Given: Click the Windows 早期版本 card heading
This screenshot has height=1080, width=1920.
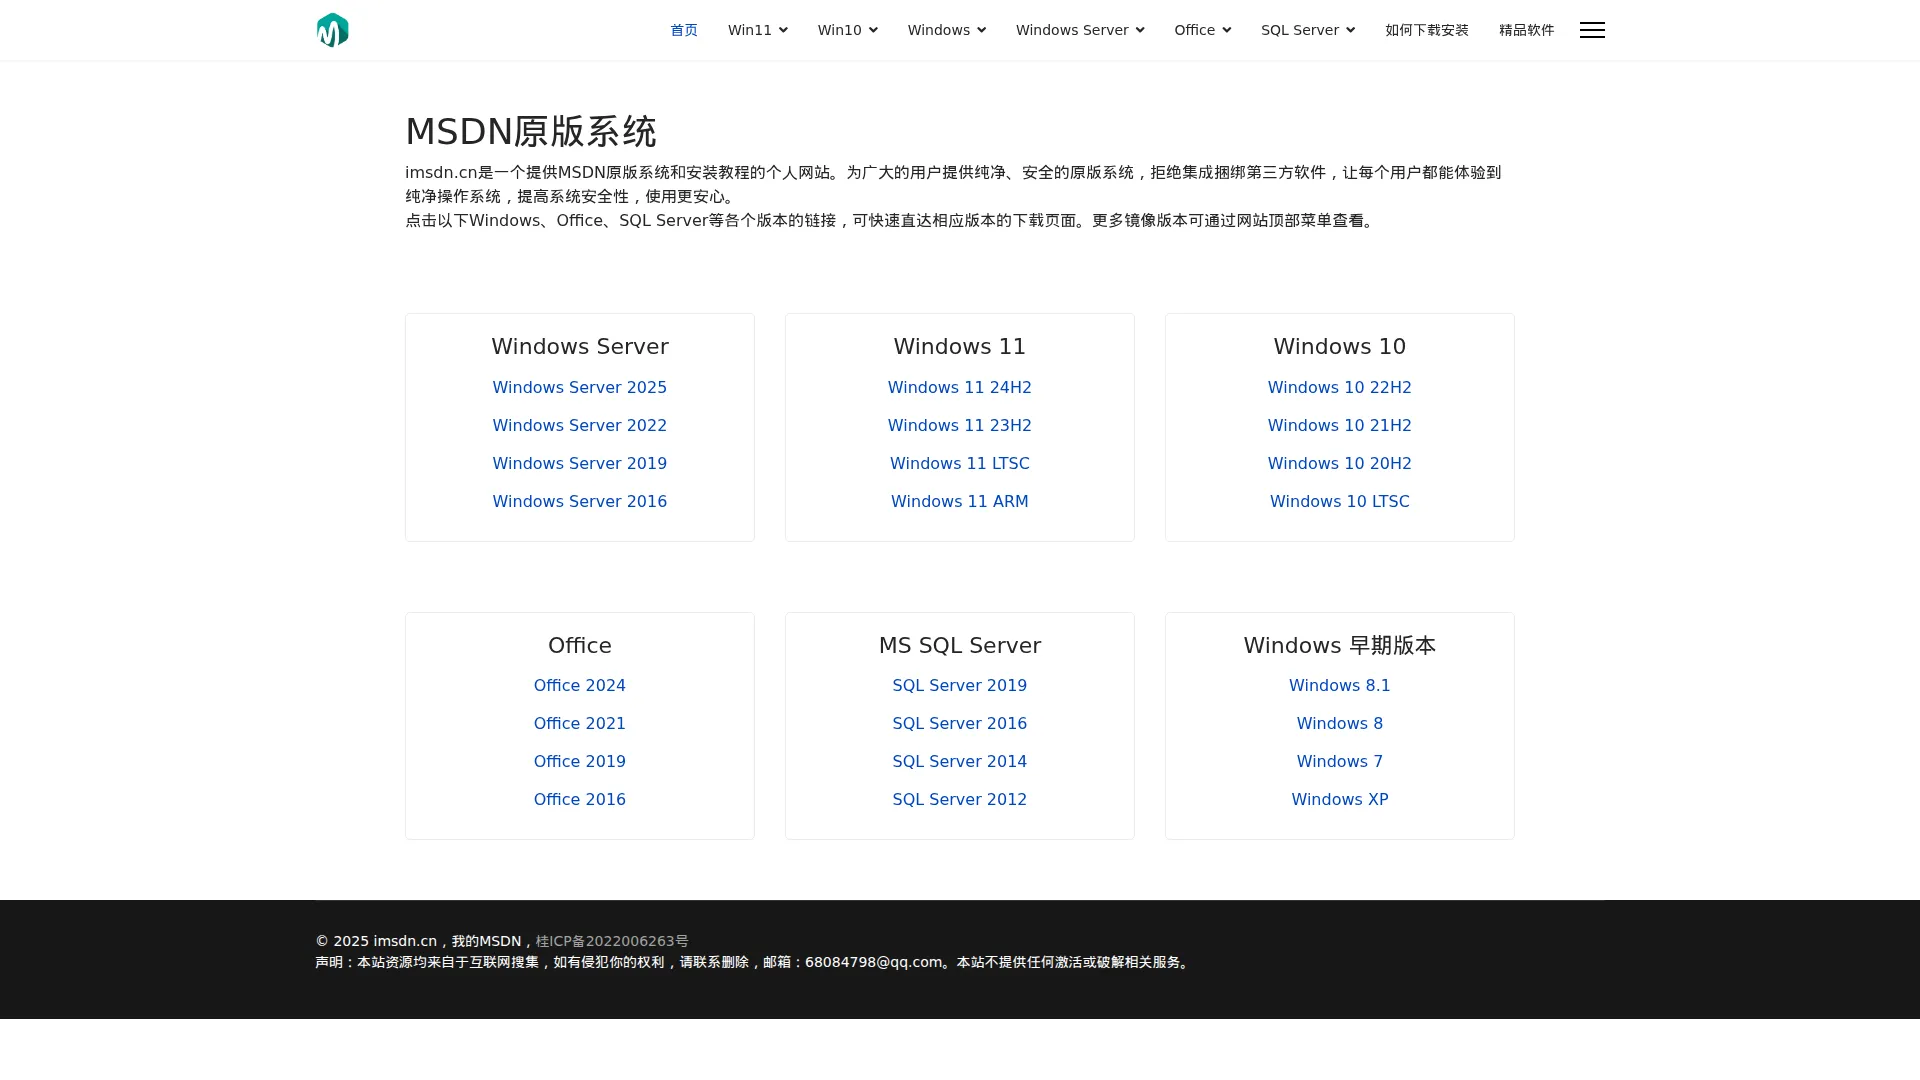Looking at the screenshot, I should pyautogui.click(x=1340, y=646).
